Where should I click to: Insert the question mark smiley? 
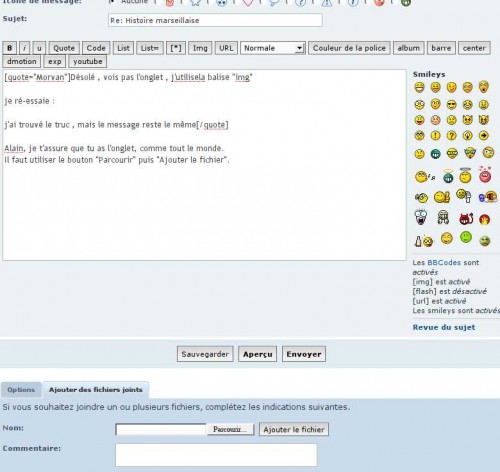(451, 136)
